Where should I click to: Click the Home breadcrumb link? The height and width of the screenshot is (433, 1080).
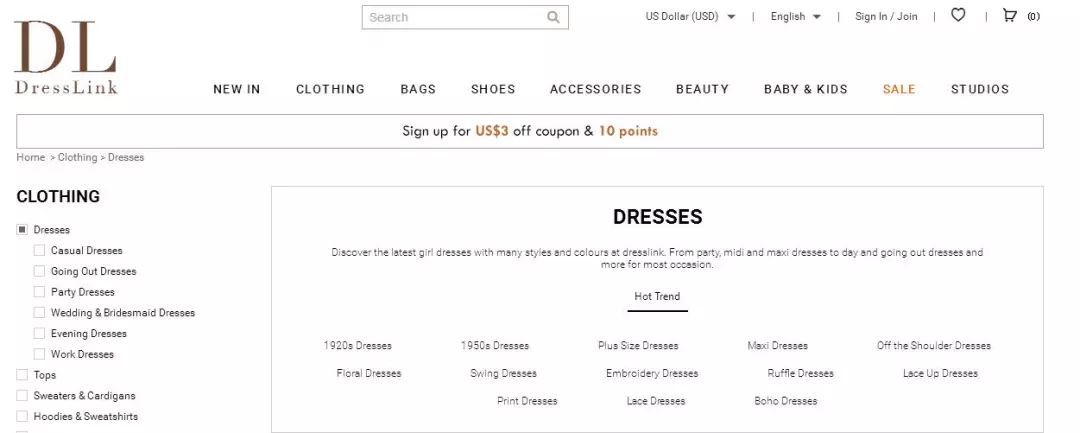(31, 158)
